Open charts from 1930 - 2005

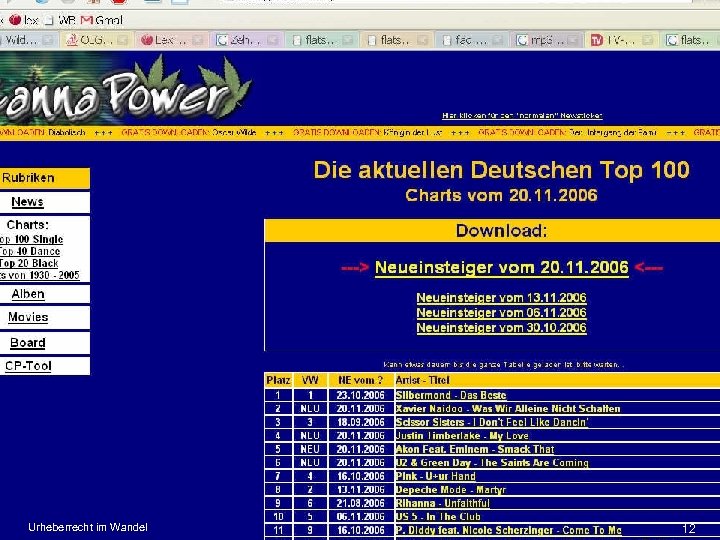coord(39,275)
